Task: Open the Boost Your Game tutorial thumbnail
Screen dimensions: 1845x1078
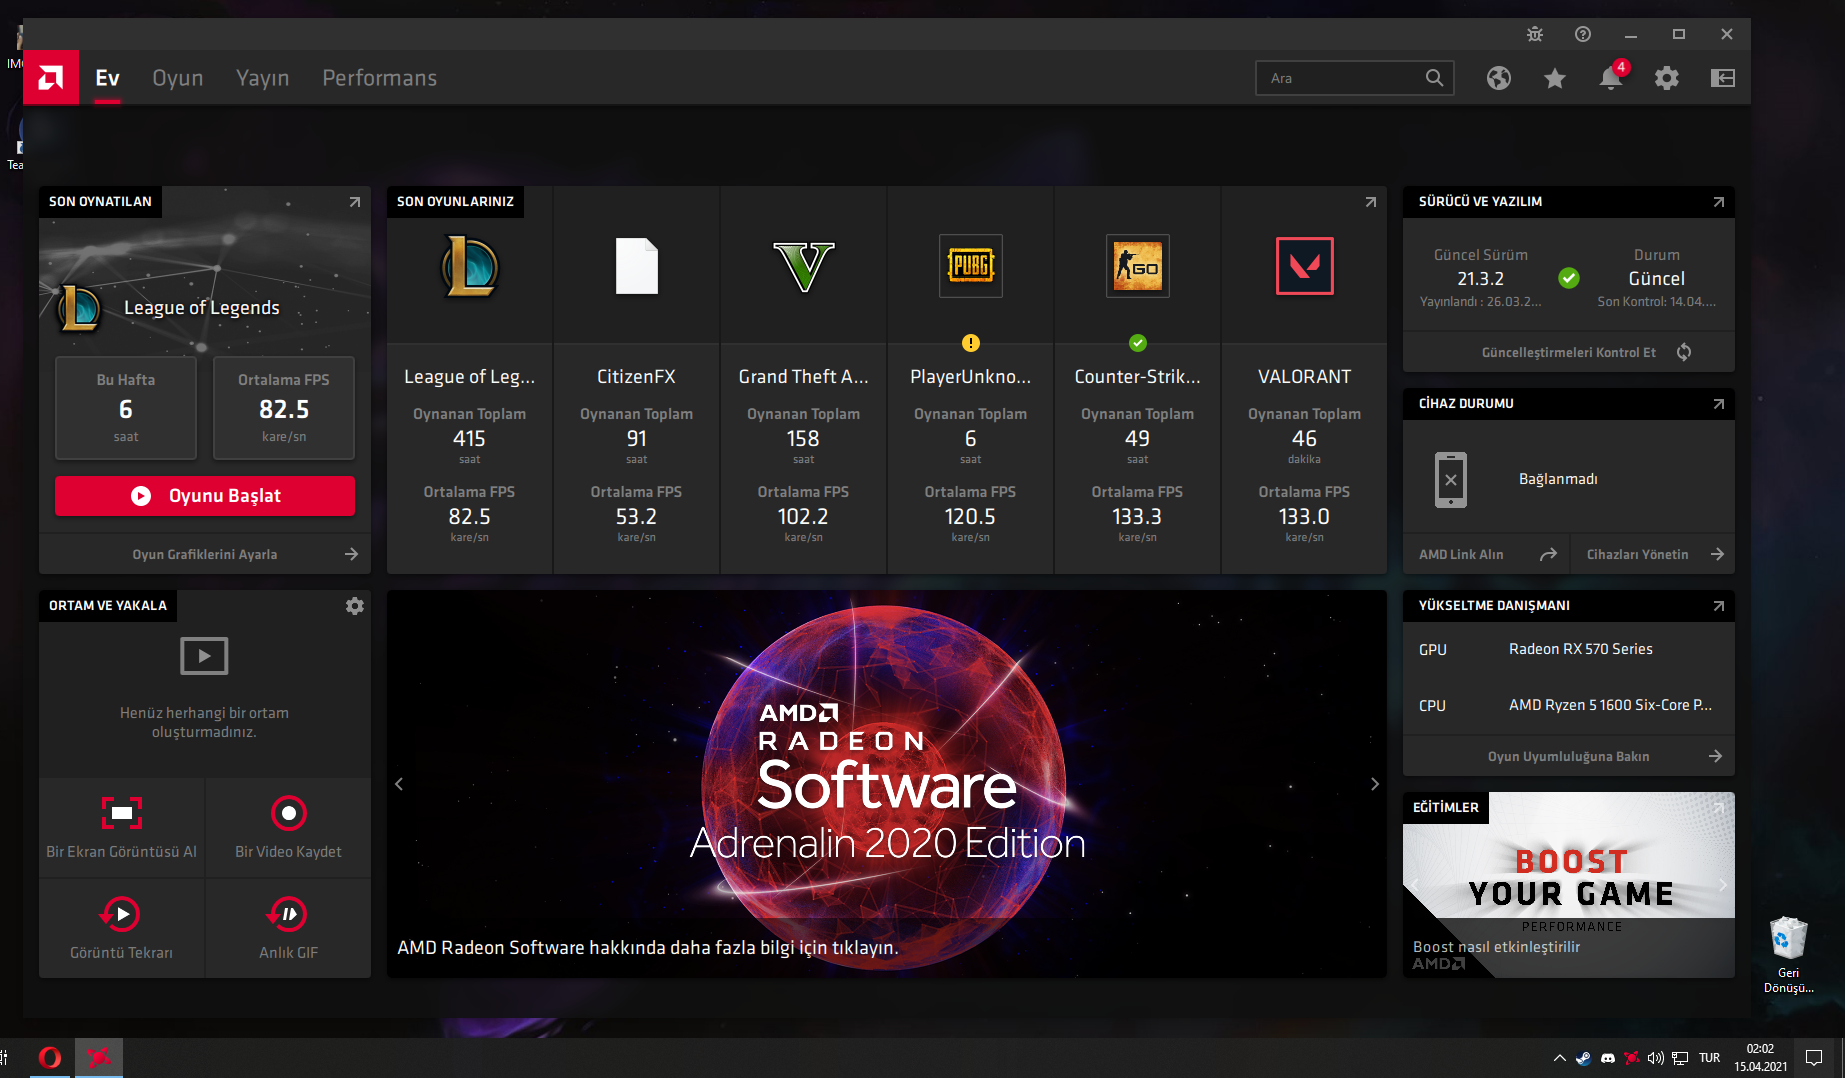Action: [x=1569, y=885]
